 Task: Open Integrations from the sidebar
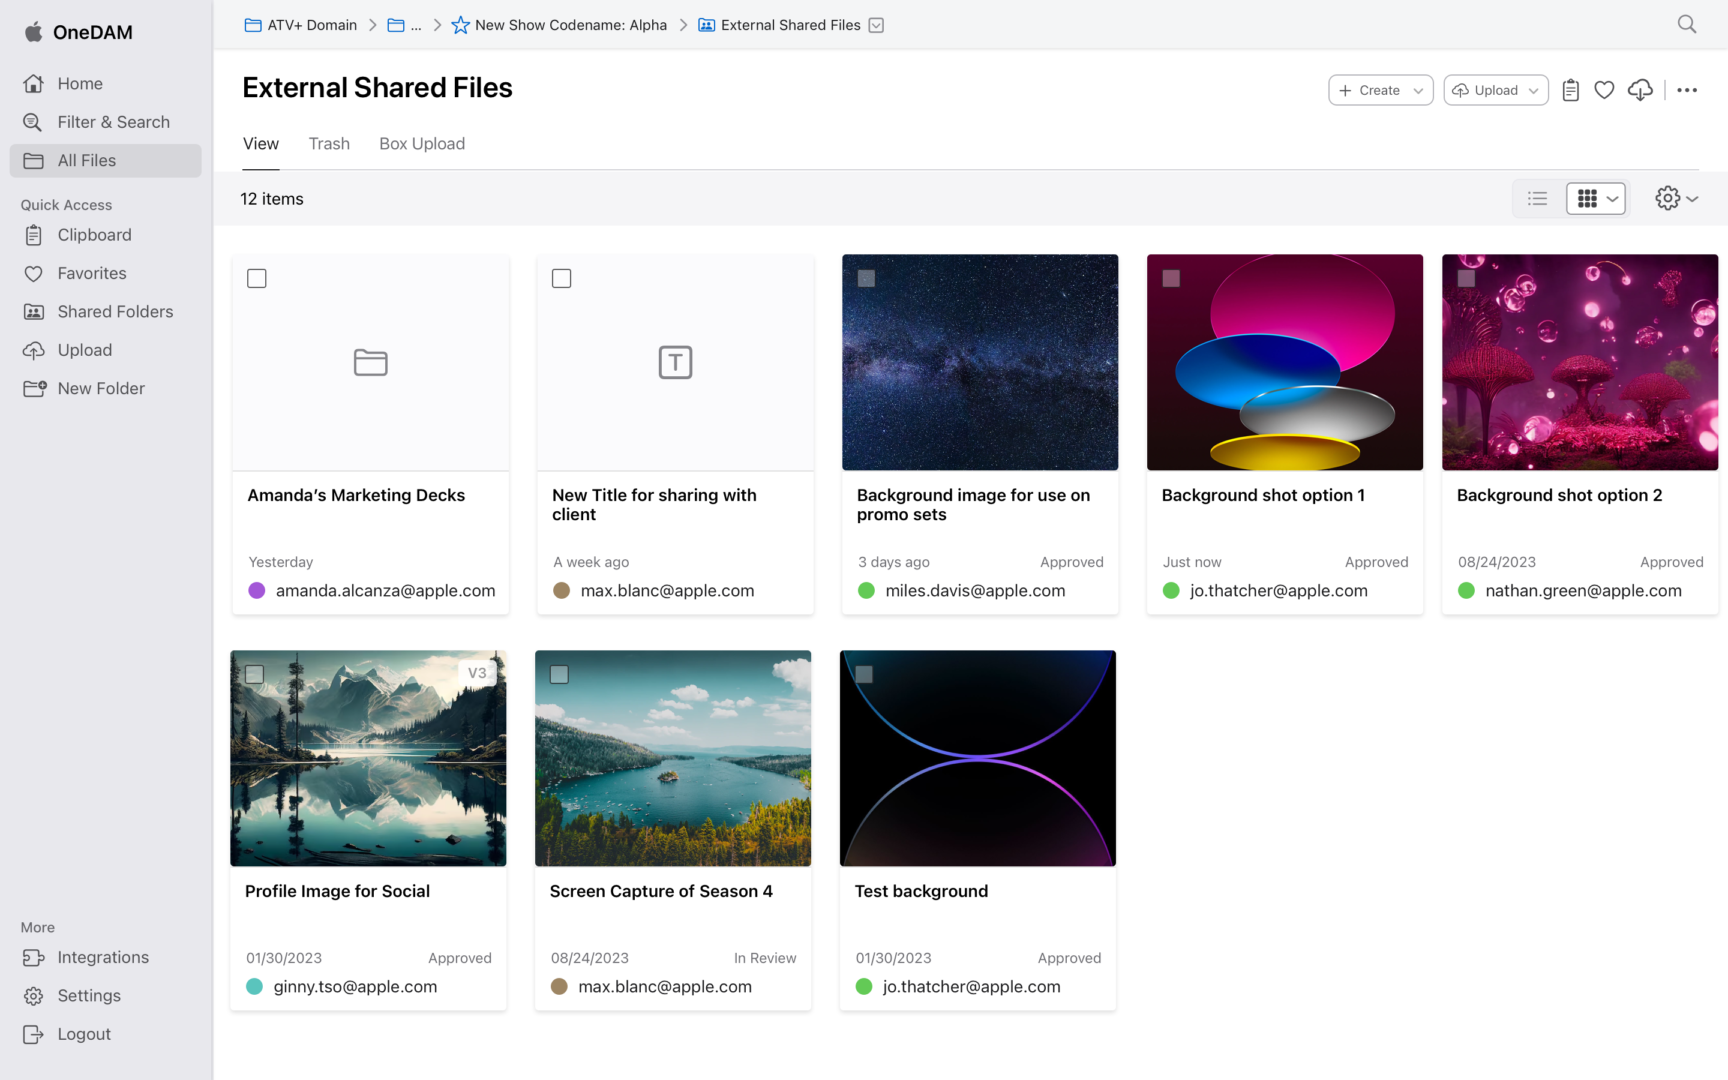(x=102, y=957)
